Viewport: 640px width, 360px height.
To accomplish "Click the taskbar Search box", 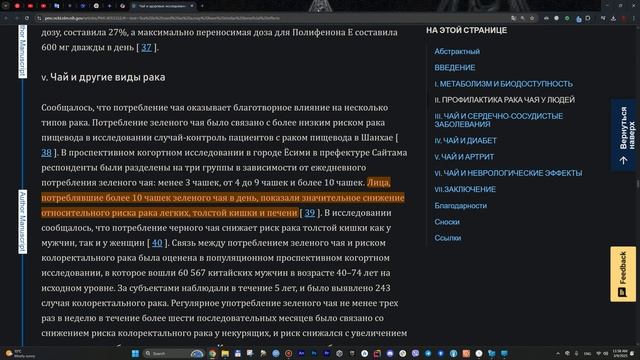I will (x=173, y=353).
